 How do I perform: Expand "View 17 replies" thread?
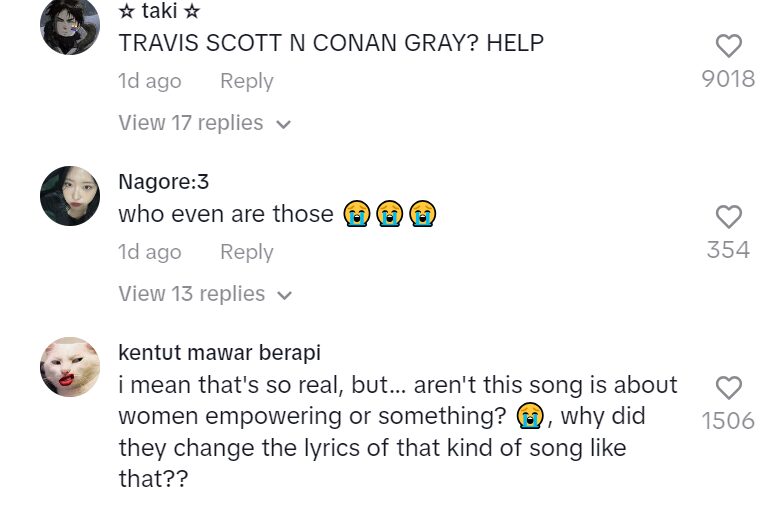190,123
